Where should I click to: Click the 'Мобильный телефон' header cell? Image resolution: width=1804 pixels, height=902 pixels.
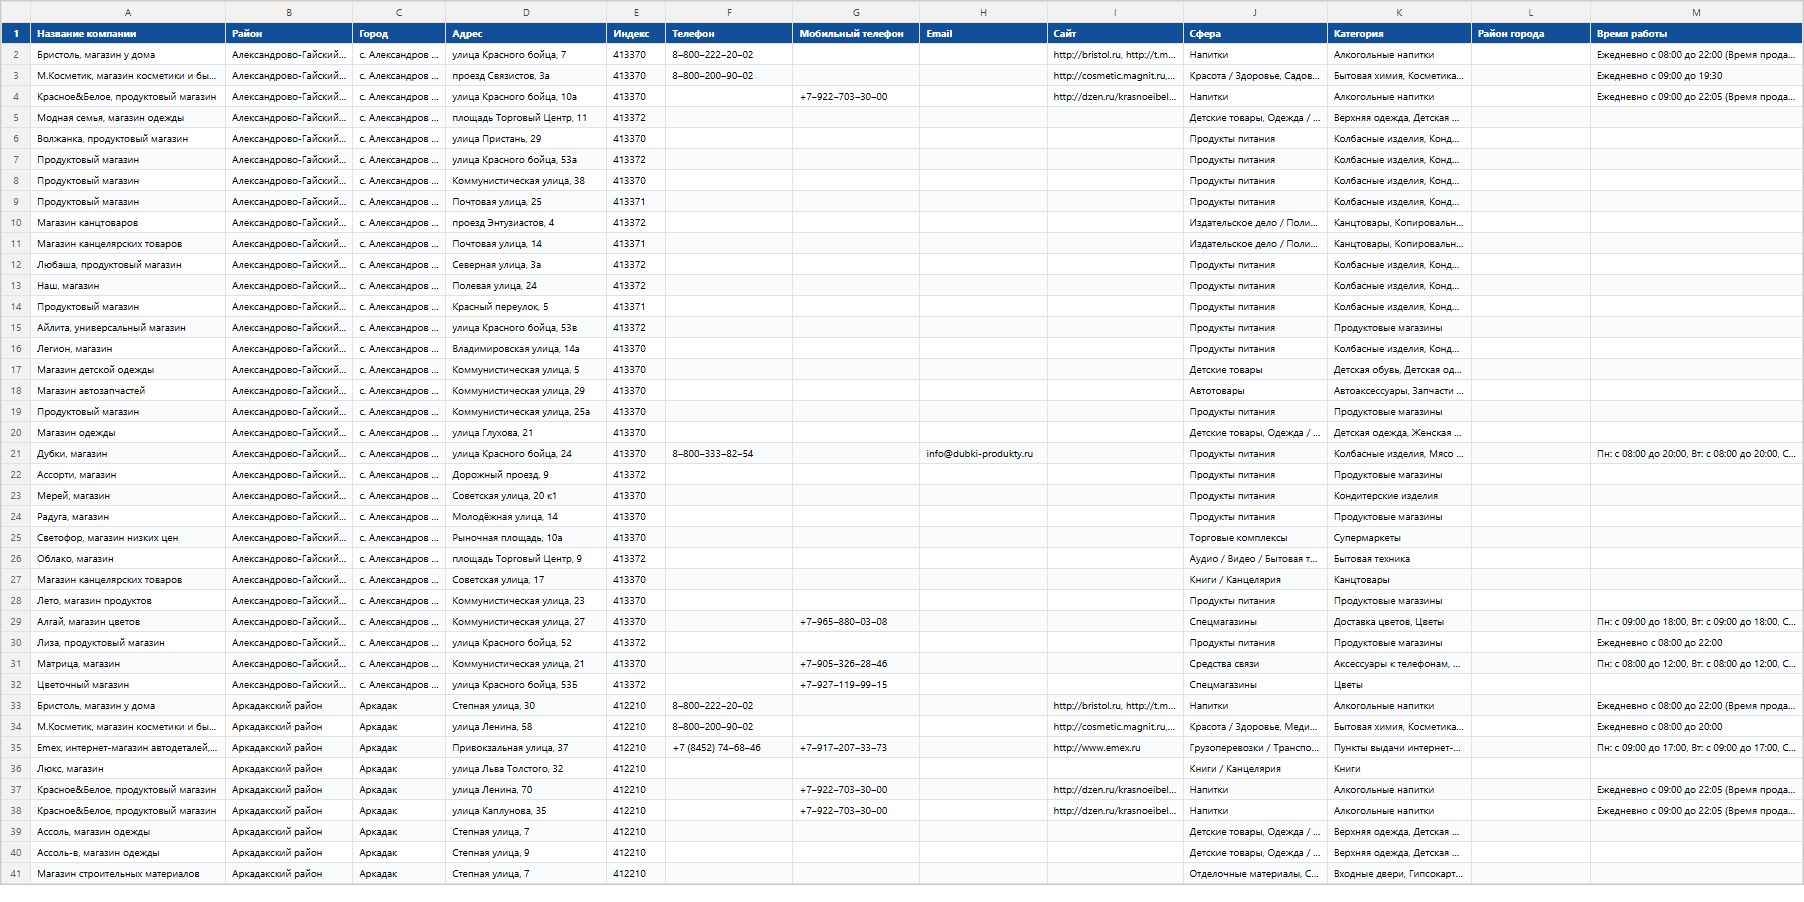[856, 34]
